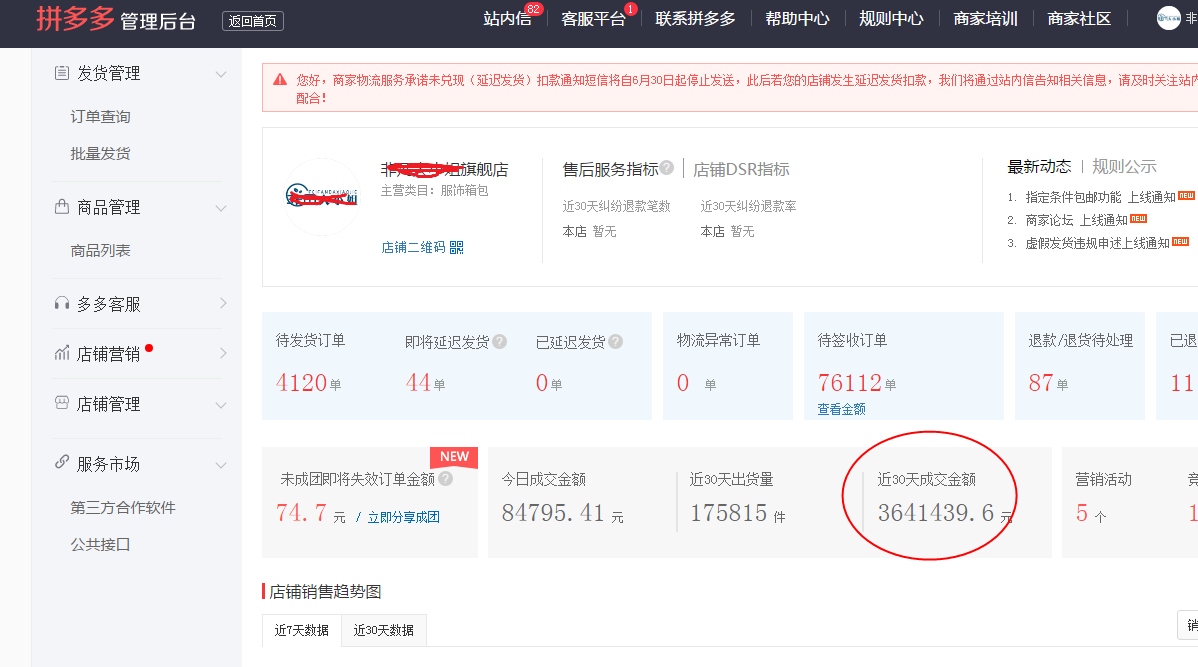Open the 店铺二维码 link
This screenshot has height=667, width=1198.
(413, 248)
